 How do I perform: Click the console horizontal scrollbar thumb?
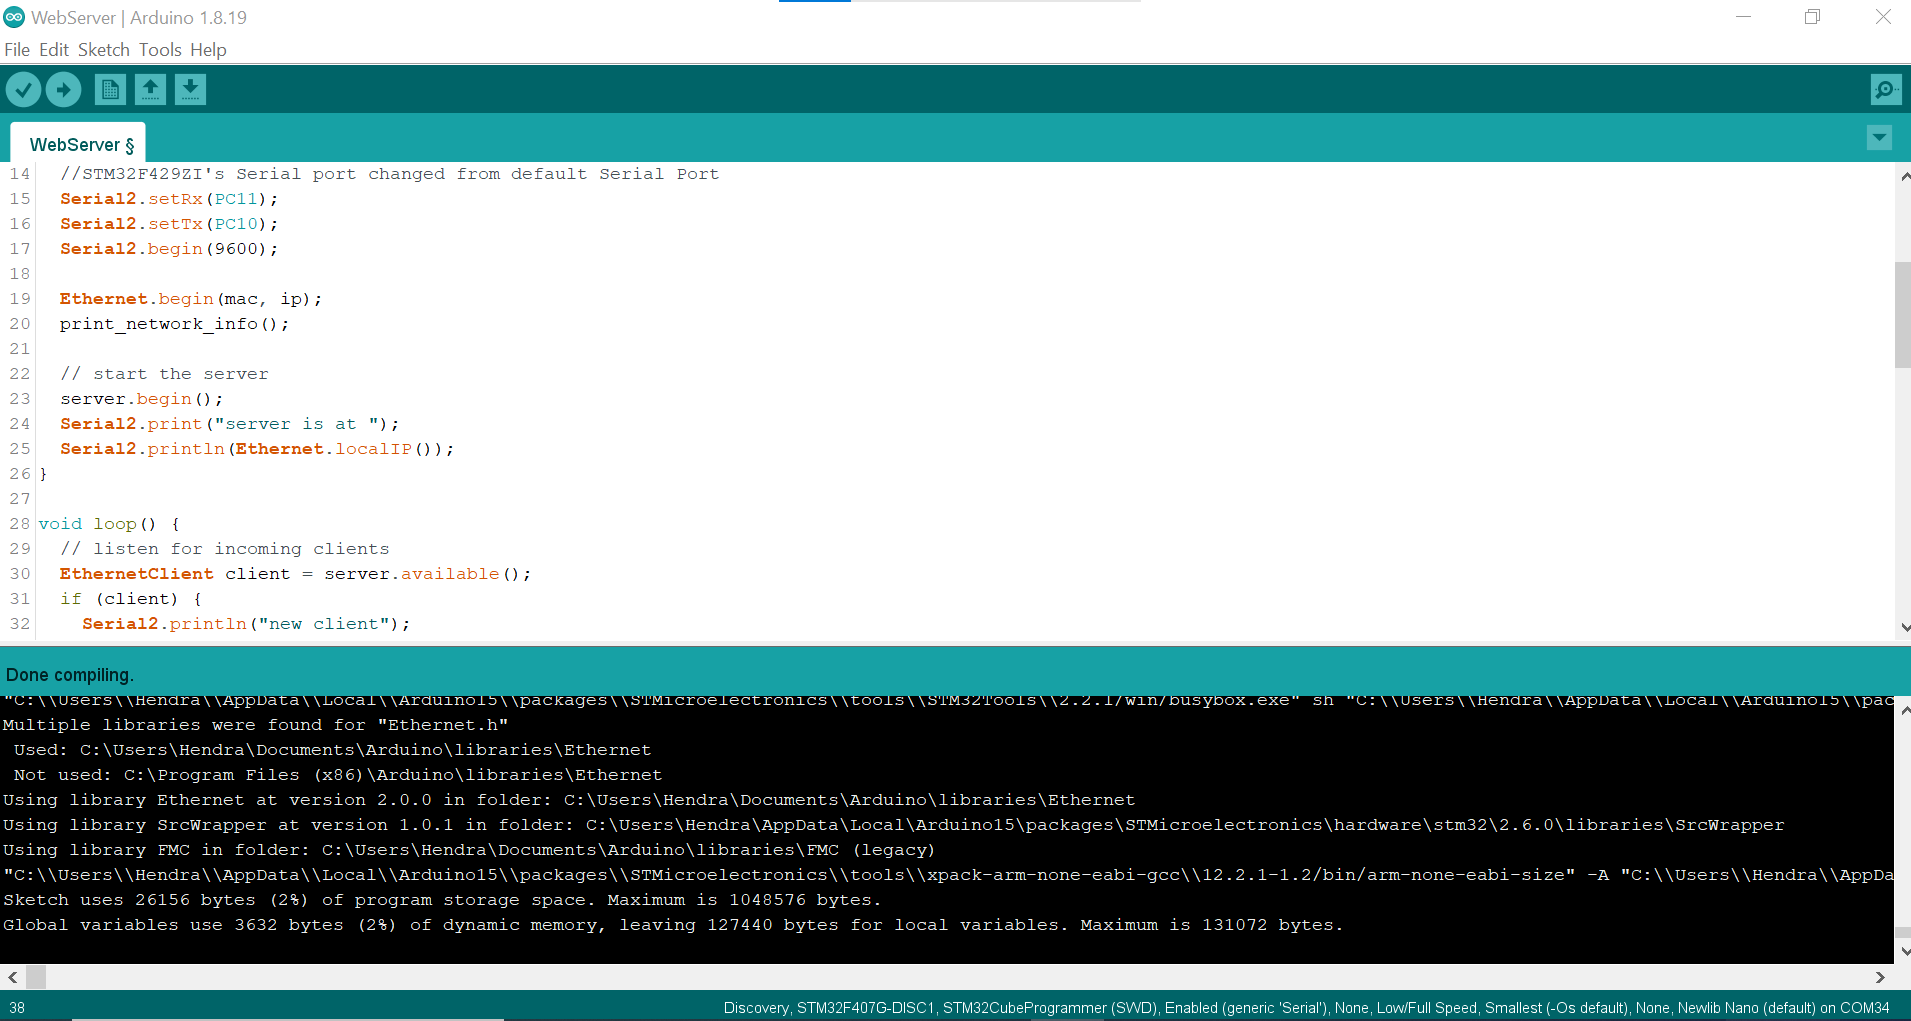pos(36,977)
